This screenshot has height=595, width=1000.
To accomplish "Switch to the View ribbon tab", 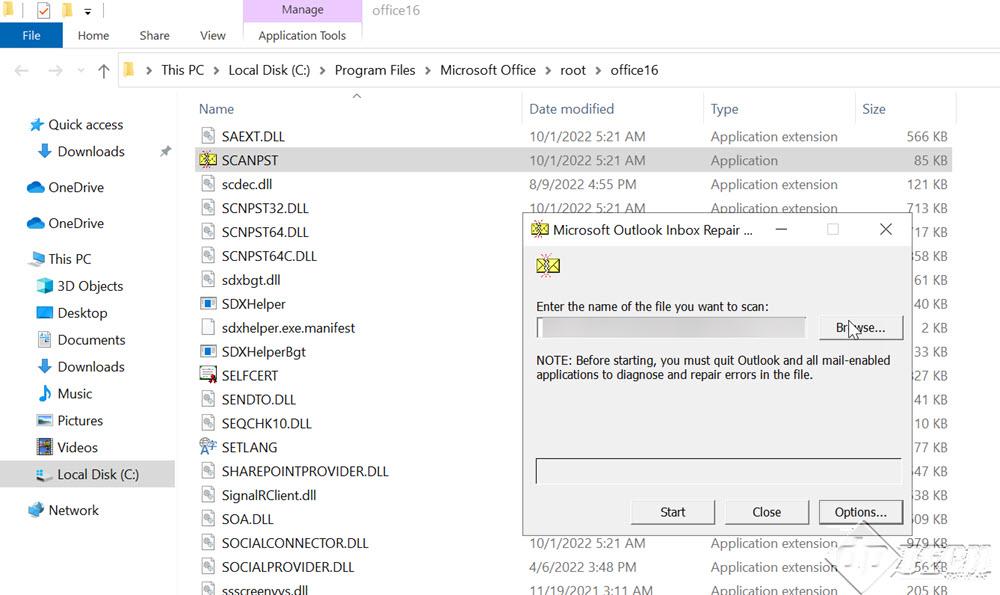I will pyautogui.click(x=212, y=35).
